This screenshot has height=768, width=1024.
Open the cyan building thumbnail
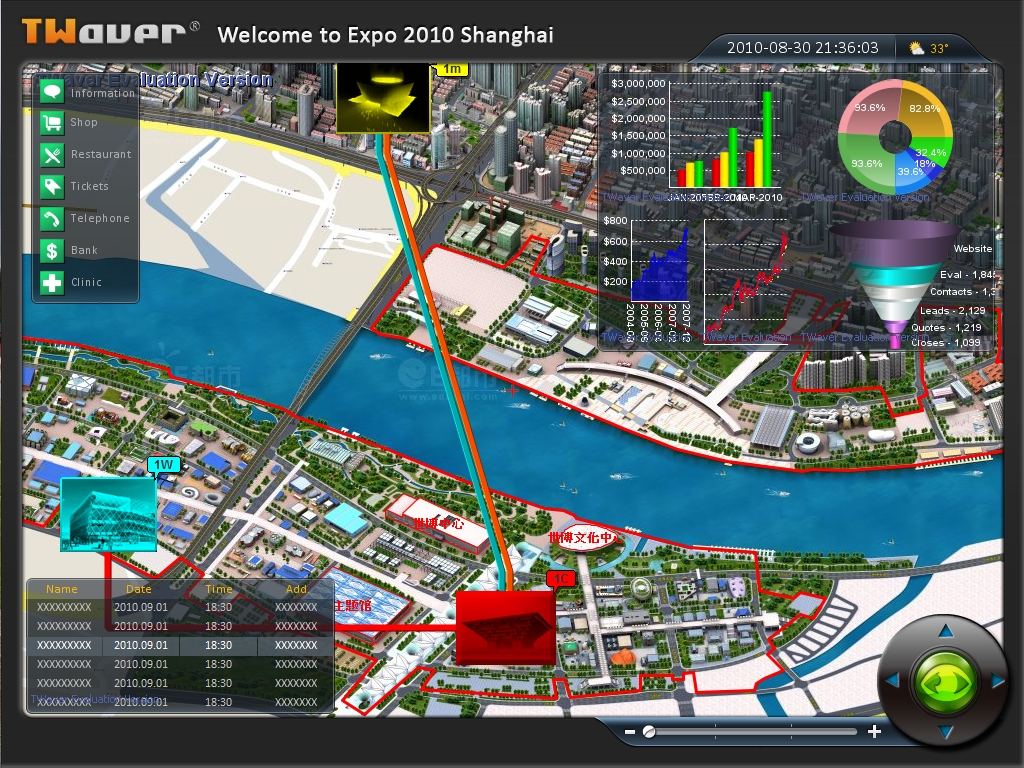(x=108, y=514)
